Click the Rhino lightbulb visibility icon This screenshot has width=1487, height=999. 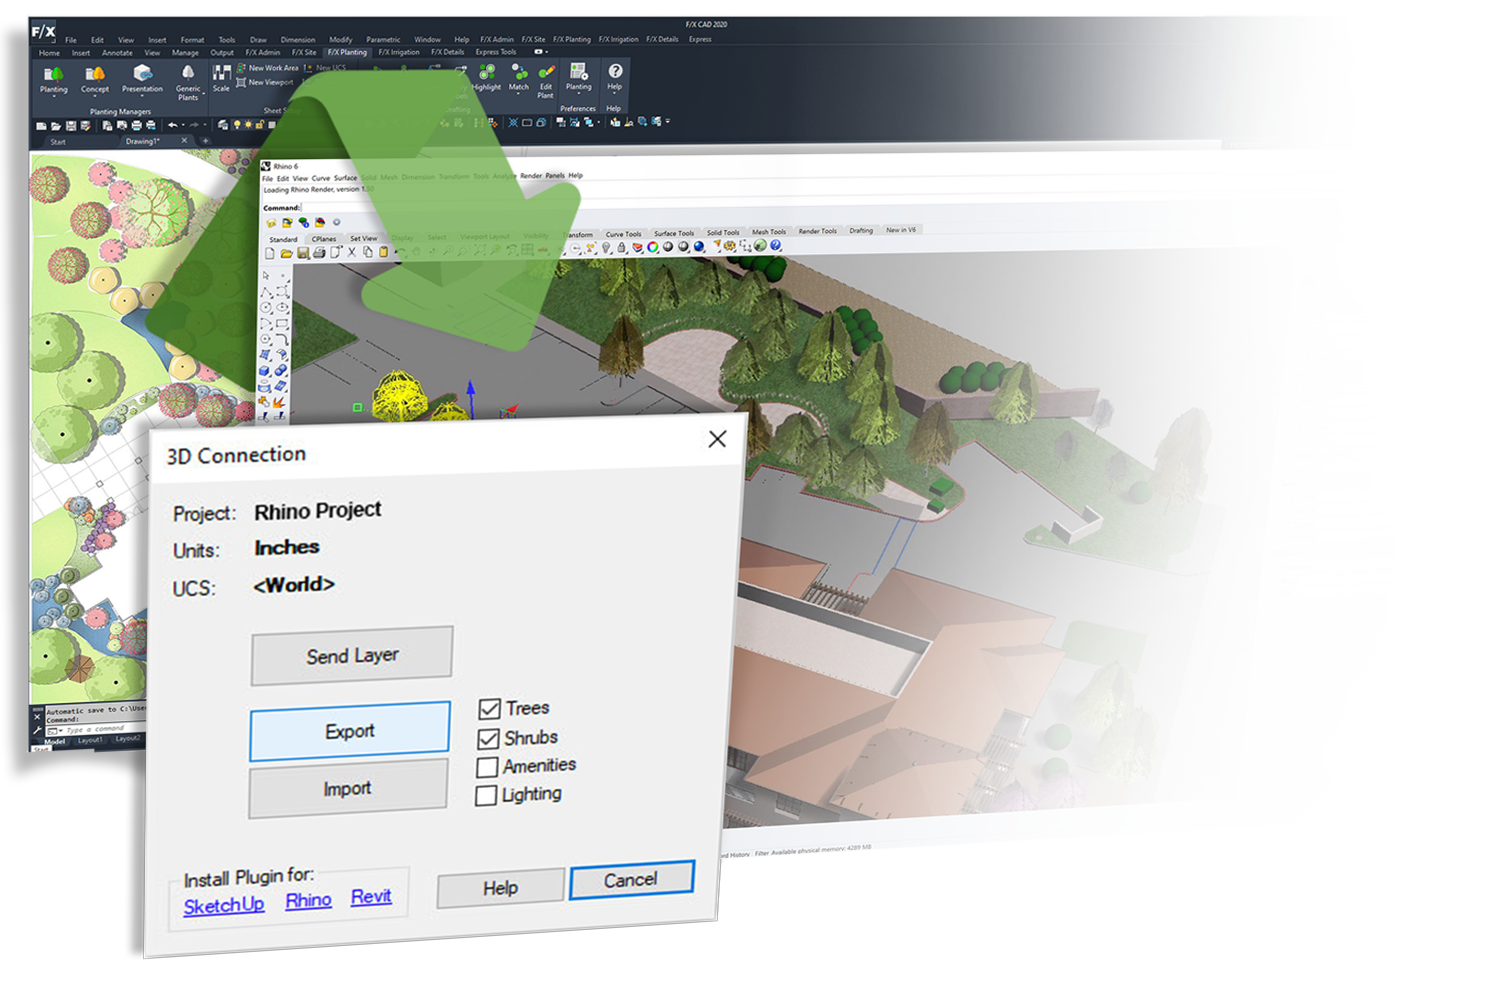click(606, 247)
